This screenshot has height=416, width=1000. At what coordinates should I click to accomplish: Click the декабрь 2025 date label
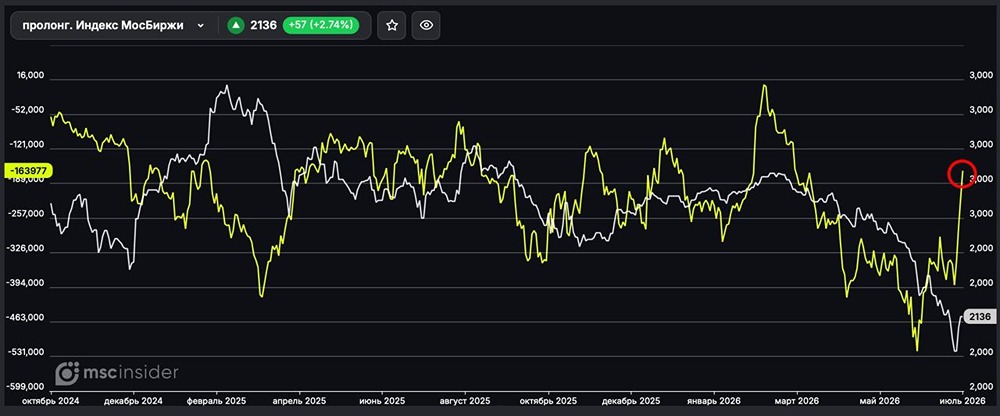tap(631, 401)
